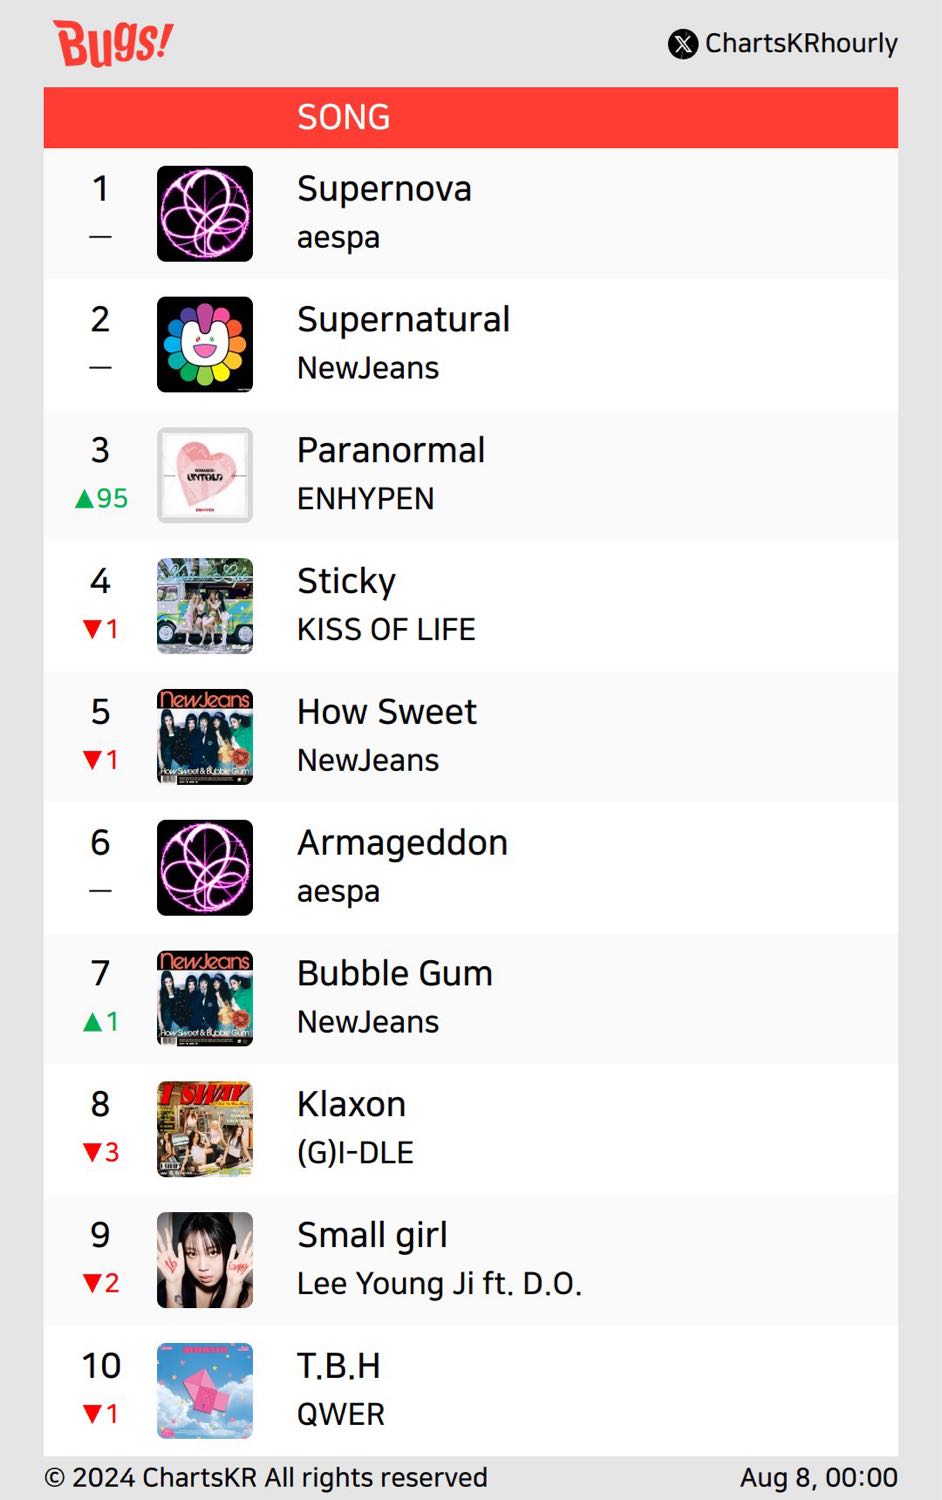The width and height of the screenshot is (942, 1500).
Task: Select the Supernatural flower album art
Action: click(x=205, y=345)
